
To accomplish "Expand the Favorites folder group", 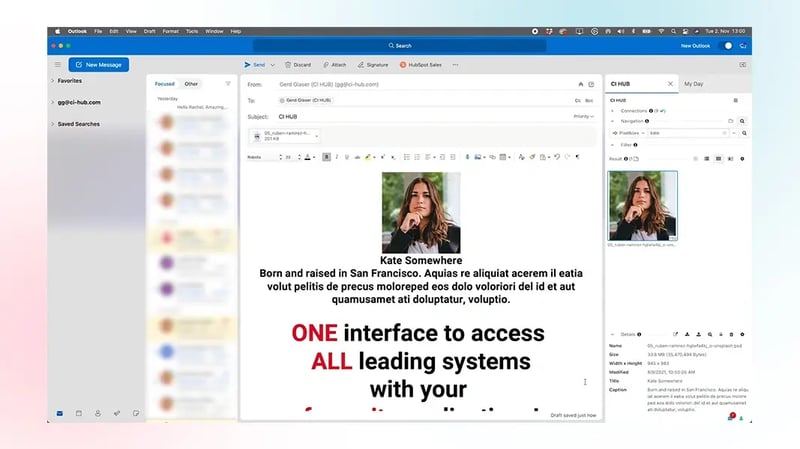I will 53,80.
